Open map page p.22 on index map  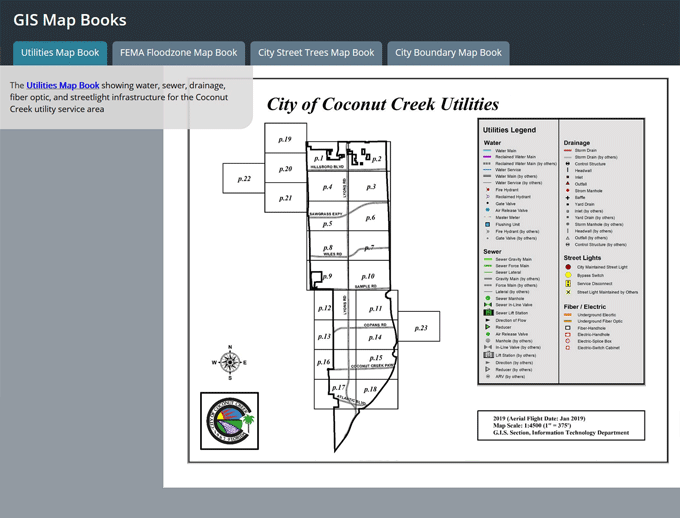(x=243, y=179)
